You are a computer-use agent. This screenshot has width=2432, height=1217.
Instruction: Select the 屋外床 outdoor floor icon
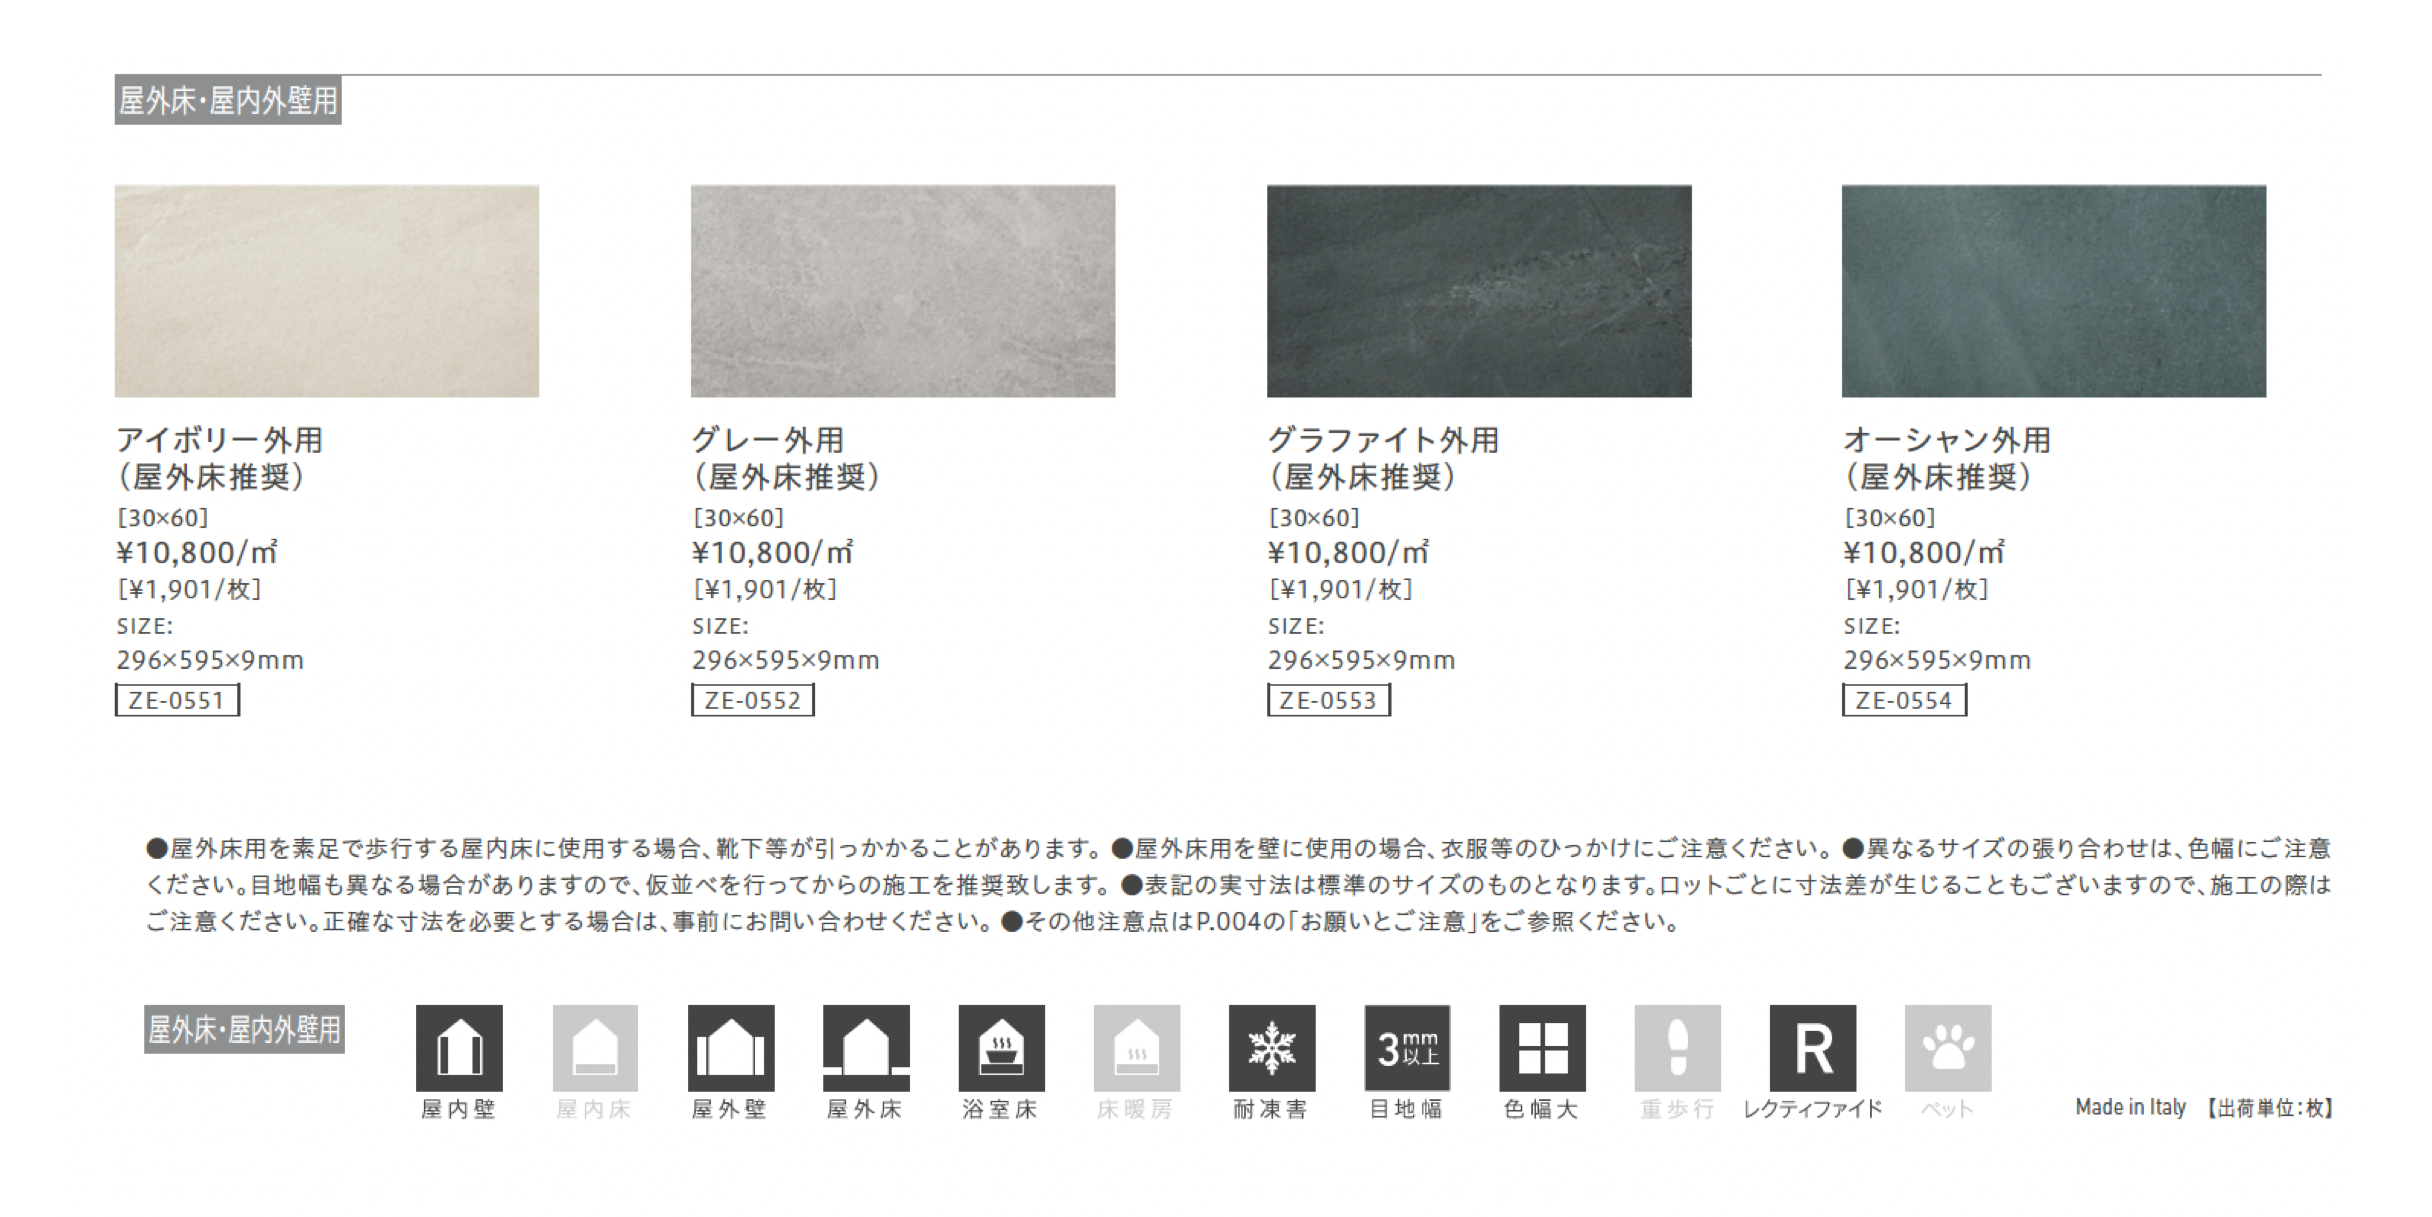[x=866, y=1047]
